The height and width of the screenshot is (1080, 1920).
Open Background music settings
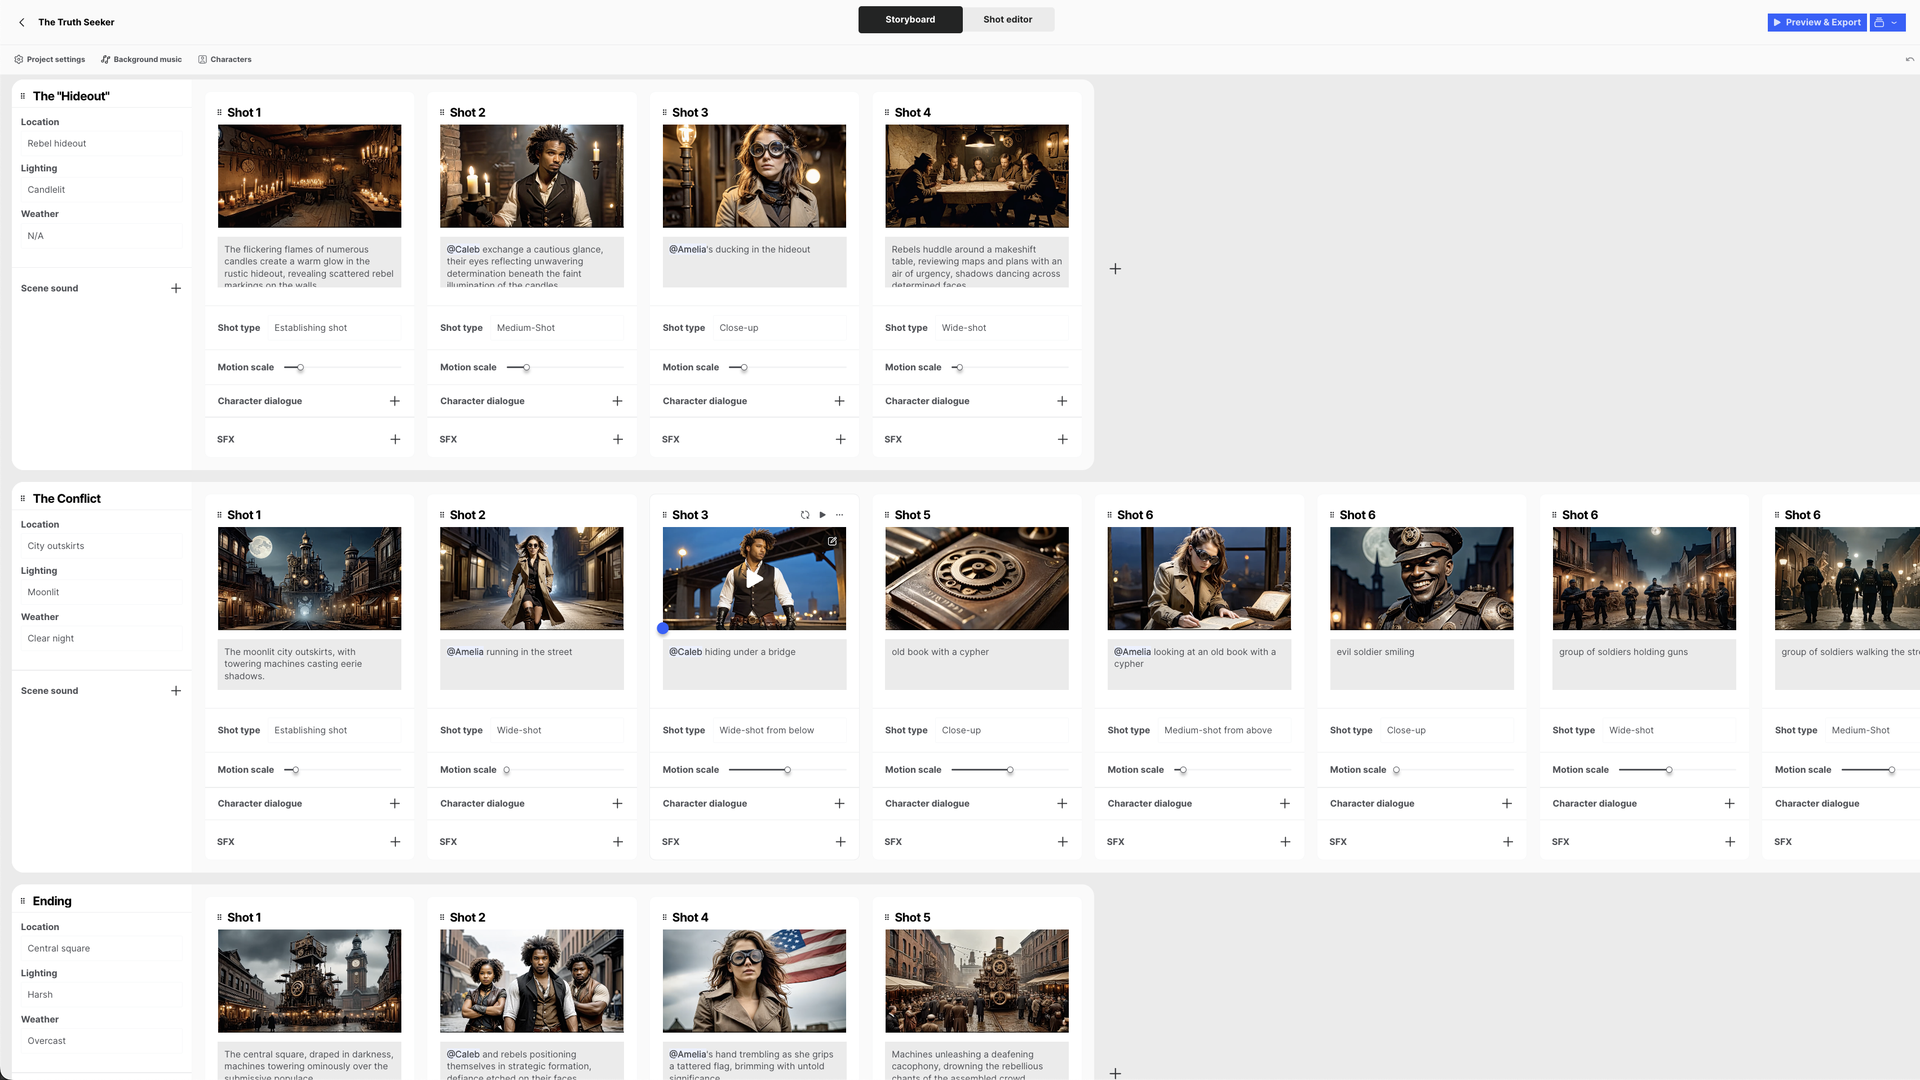pos(141,59)
